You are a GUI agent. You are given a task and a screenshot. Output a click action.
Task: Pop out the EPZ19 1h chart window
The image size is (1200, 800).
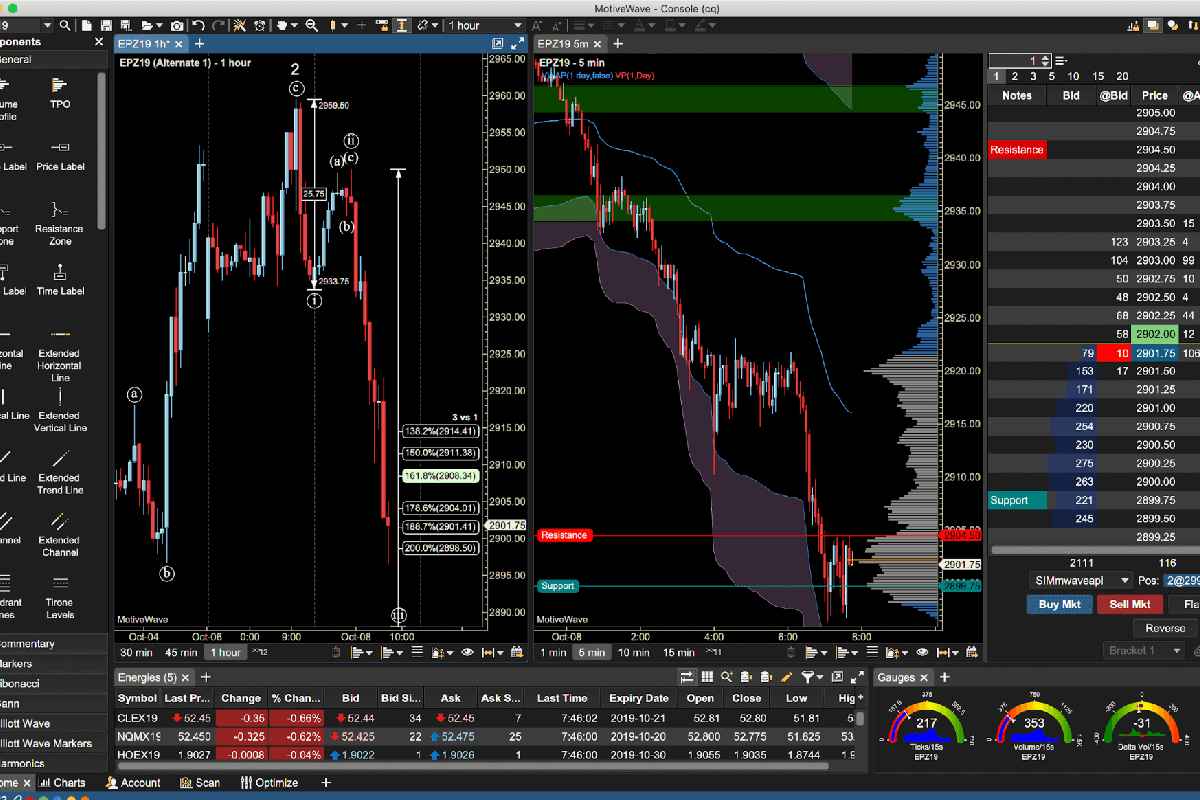coord(497,43)
